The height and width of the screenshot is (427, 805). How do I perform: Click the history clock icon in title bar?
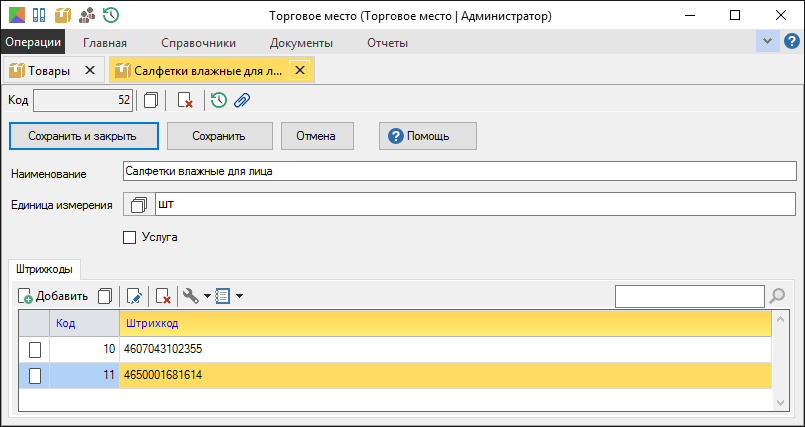111,15
